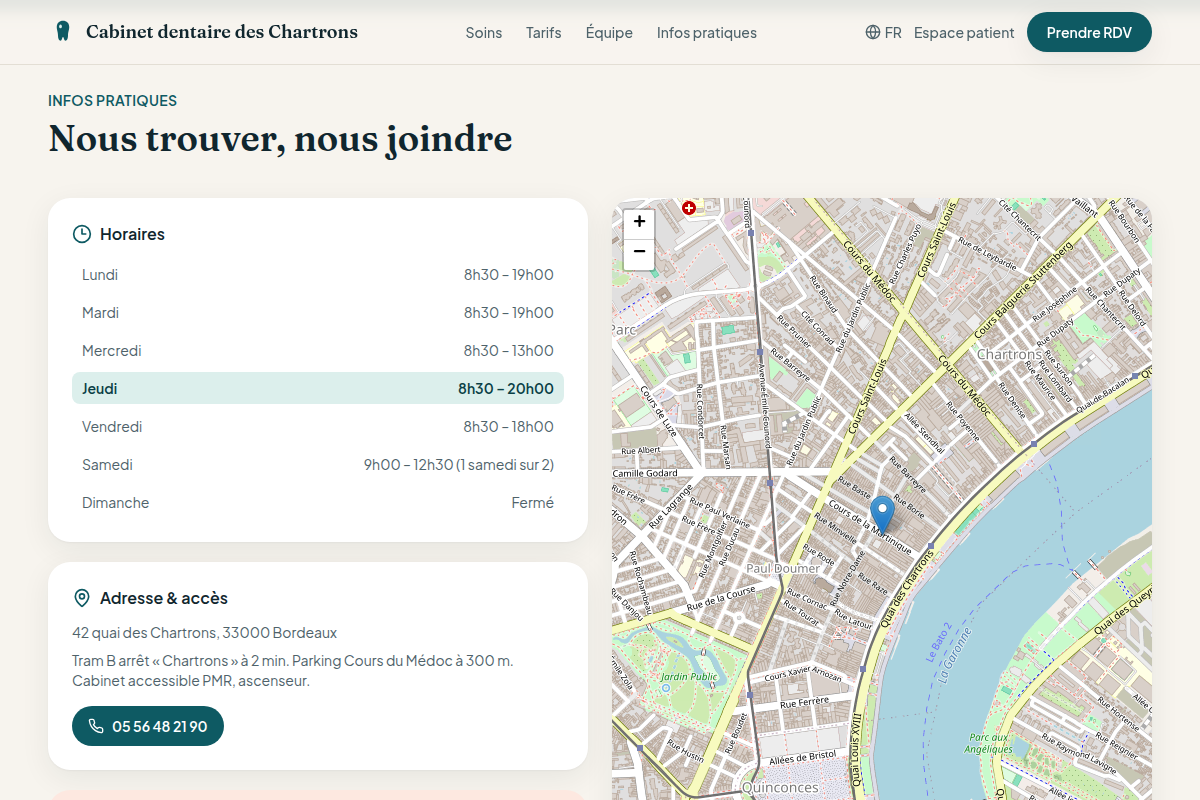The height and width of the screenshot is (800, 1200).
Task: Click the Tram B access description text
Action: click(292, 671)
